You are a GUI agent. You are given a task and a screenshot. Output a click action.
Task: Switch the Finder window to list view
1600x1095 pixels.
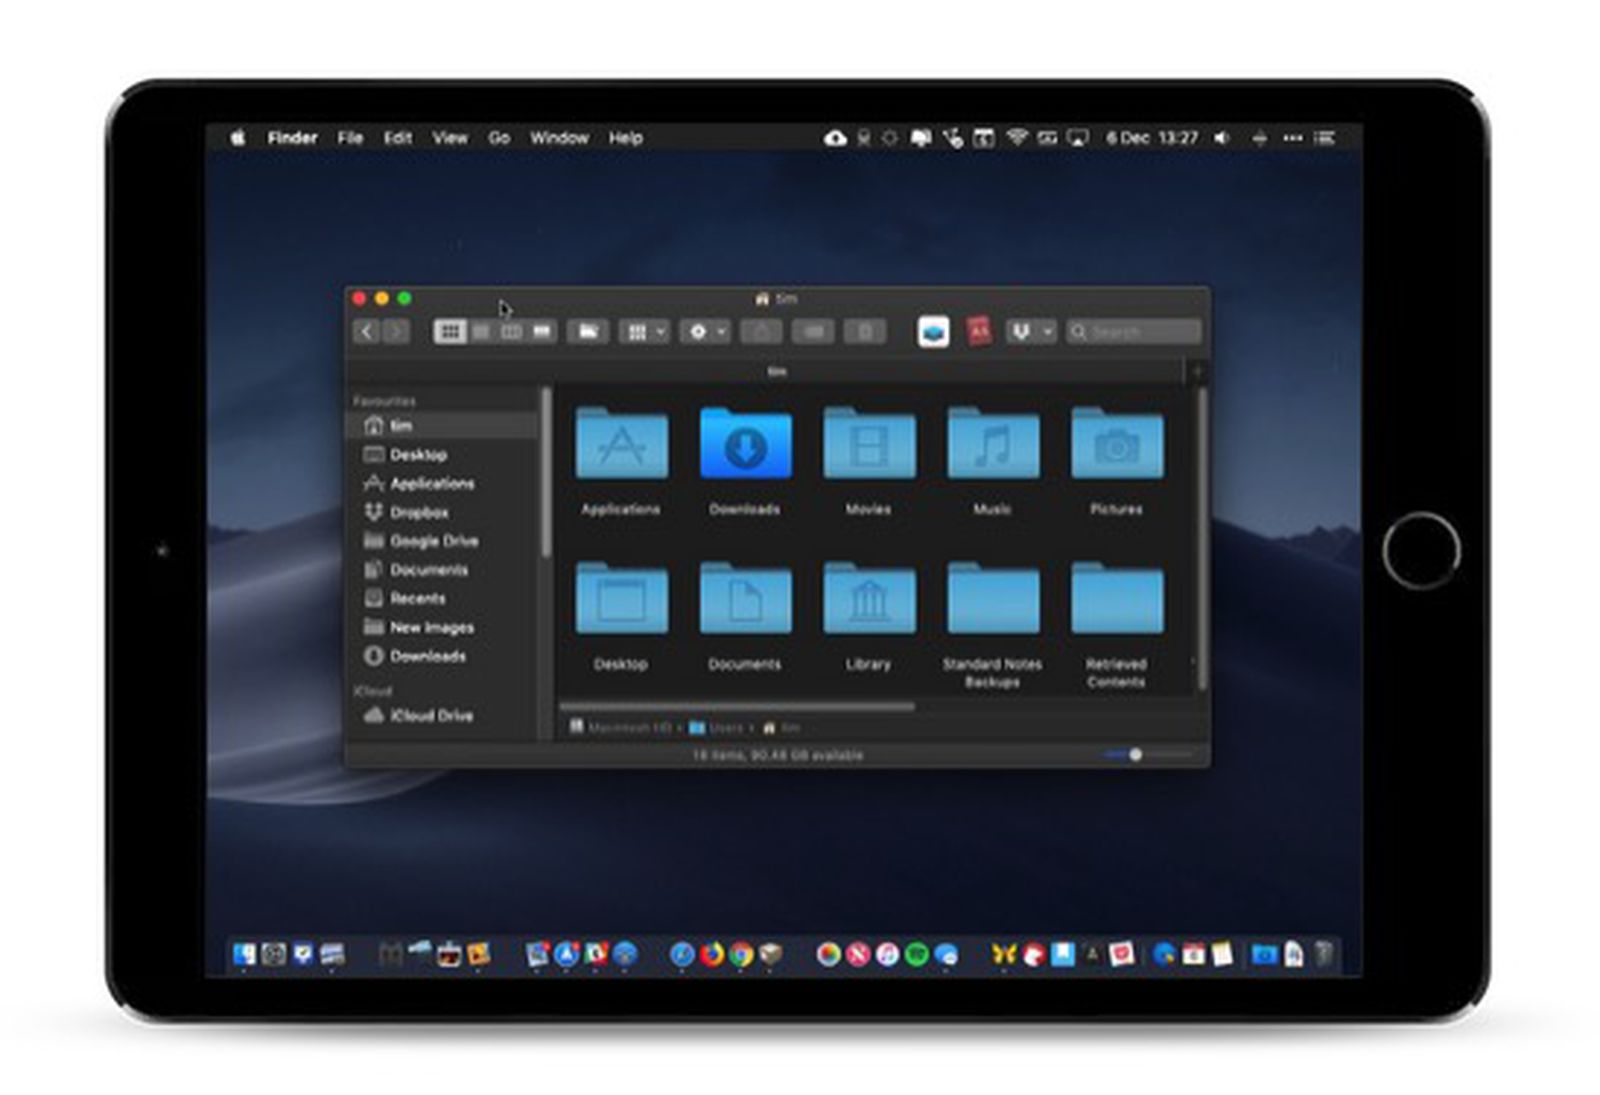(x=481, y=331)
